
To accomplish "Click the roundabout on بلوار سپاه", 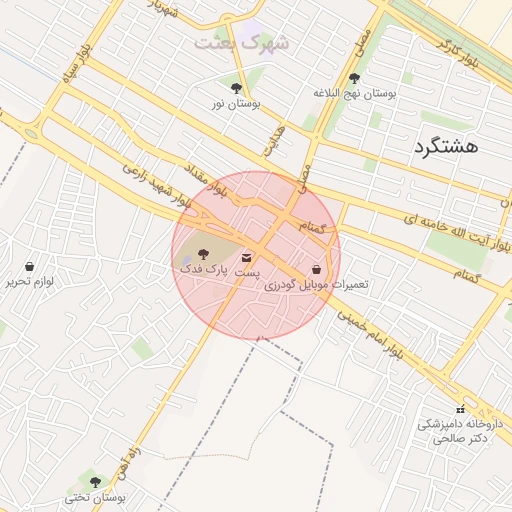I will (x=31, y=134).
